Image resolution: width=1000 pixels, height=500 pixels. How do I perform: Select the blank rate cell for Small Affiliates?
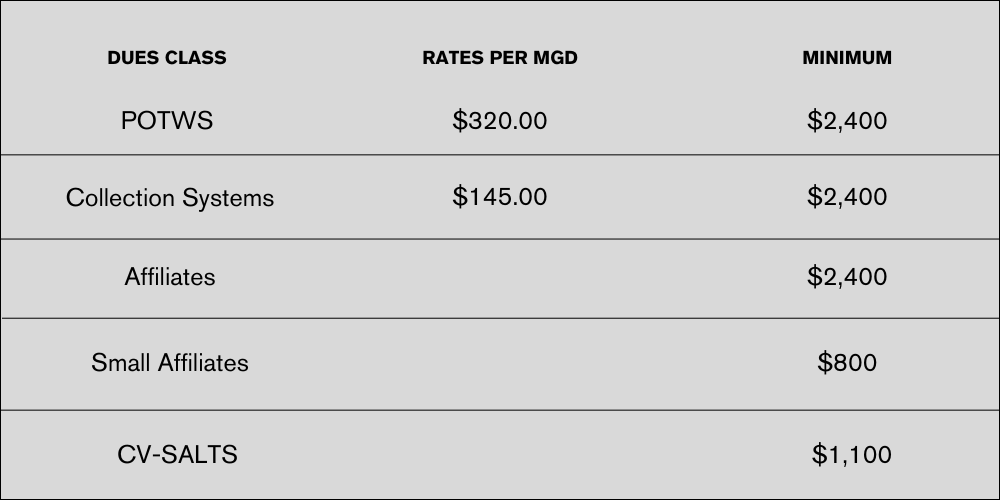[x=500, y=362]
